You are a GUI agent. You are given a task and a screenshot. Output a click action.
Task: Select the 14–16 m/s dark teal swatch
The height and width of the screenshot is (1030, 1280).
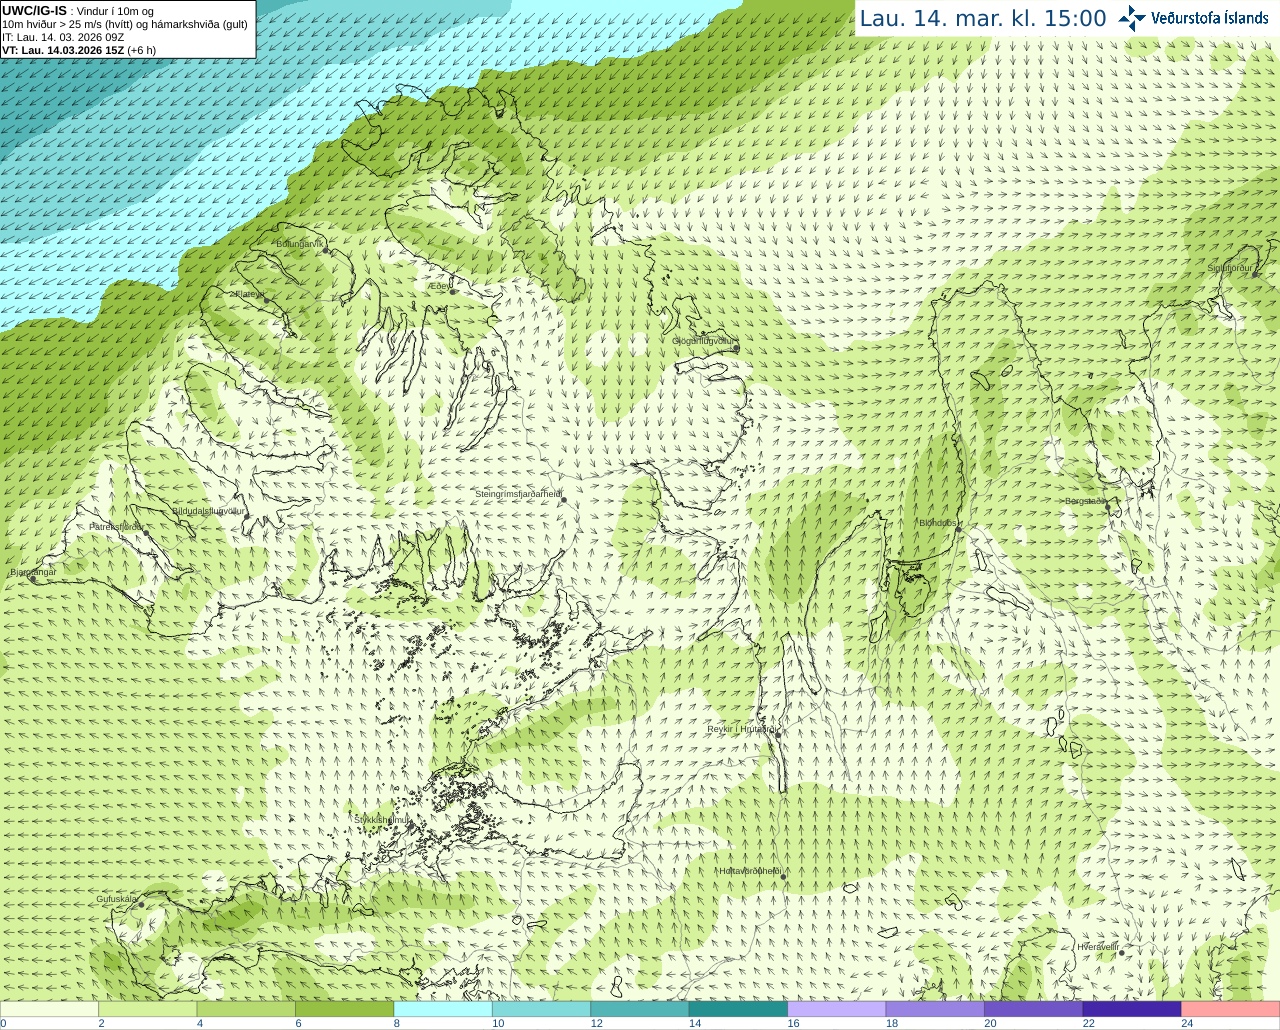pyautogui.click(x=738, y=1009)
